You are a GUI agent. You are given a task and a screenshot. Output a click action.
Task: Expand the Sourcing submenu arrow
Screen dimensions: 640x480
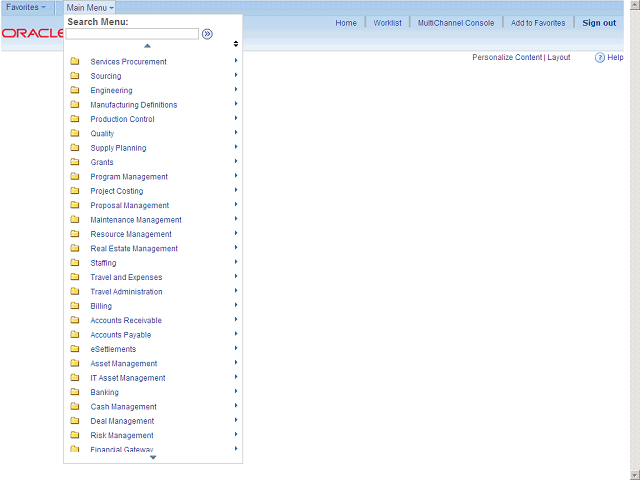coord(236,75)
